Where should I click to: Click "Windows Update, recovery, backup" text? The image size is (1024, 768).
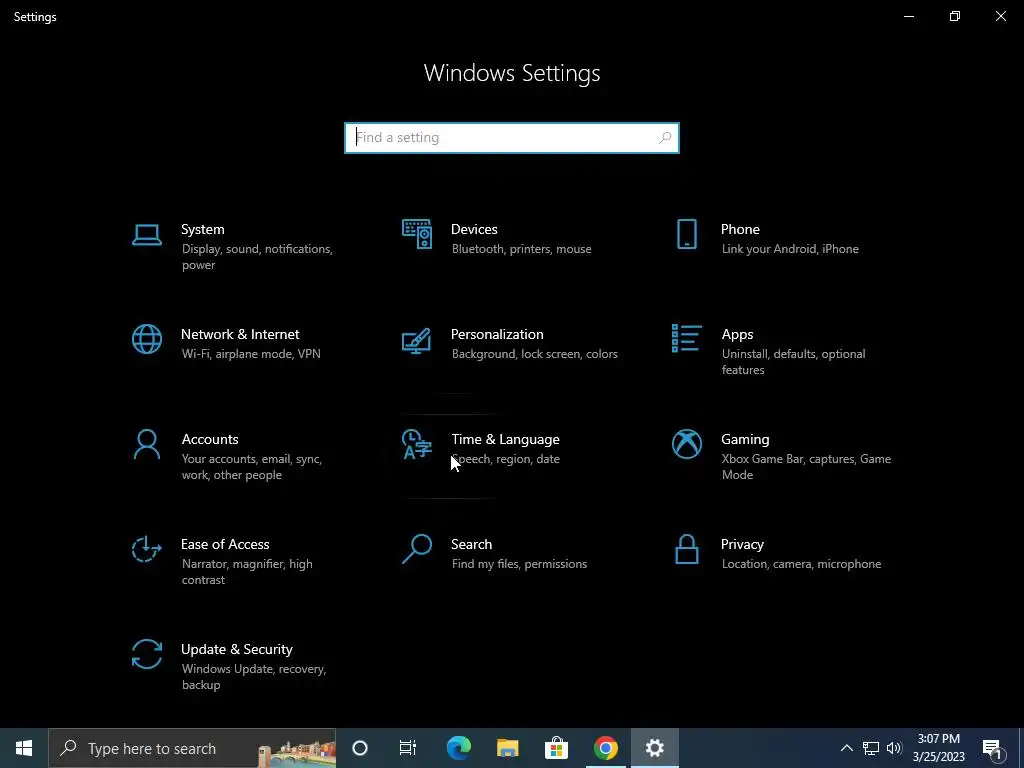click(x=253, y=677)
